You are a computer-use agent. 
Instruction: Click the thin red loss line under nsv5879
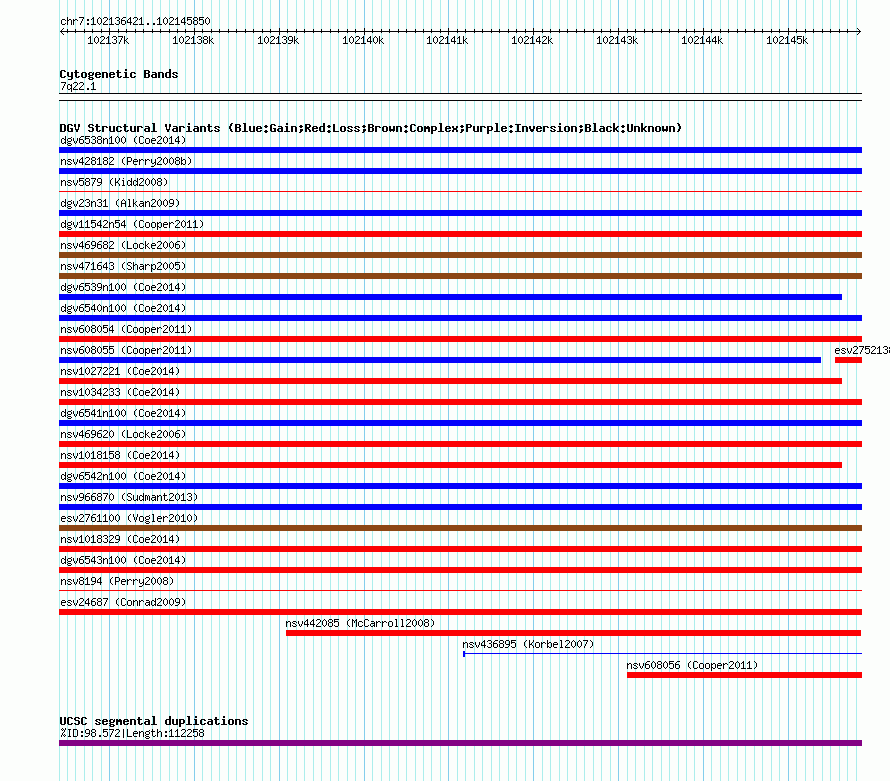tap(460, 192)
